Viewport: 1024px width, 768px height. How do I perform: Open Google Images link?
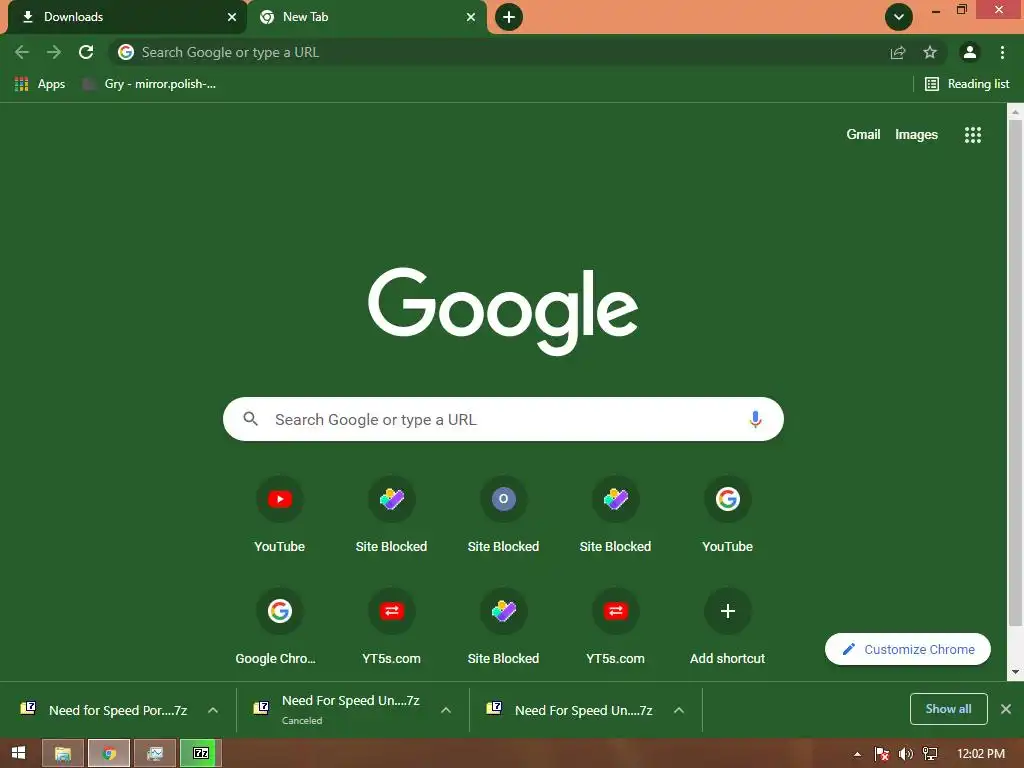pos(916,135)
